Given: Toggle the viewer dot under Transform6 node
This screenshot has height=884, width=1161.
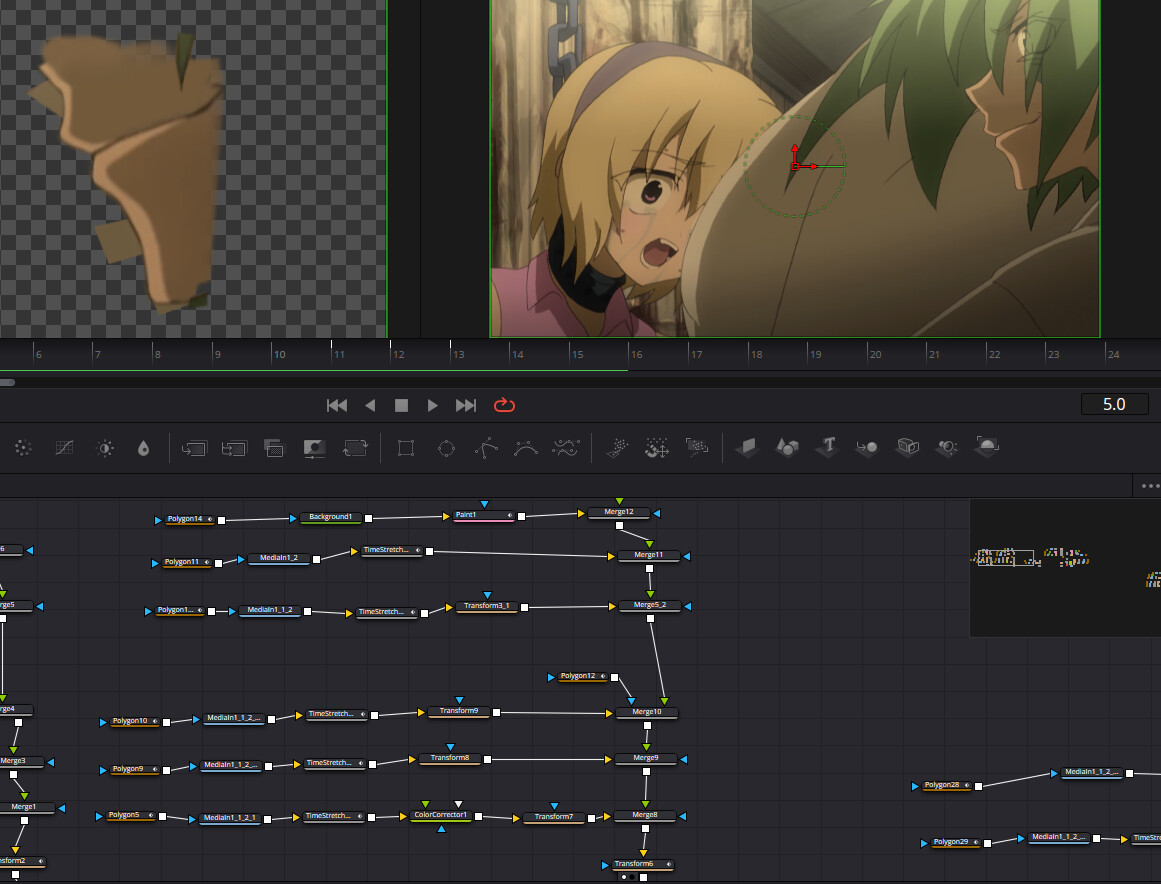Looking at the screenshot, I should point(624,877).
